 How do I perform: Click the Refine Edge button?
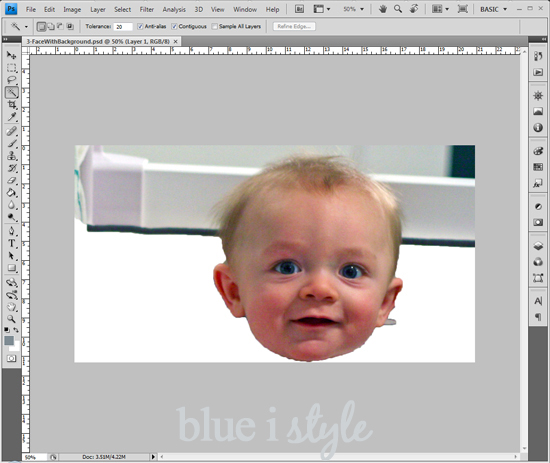[x=294, y=26]
